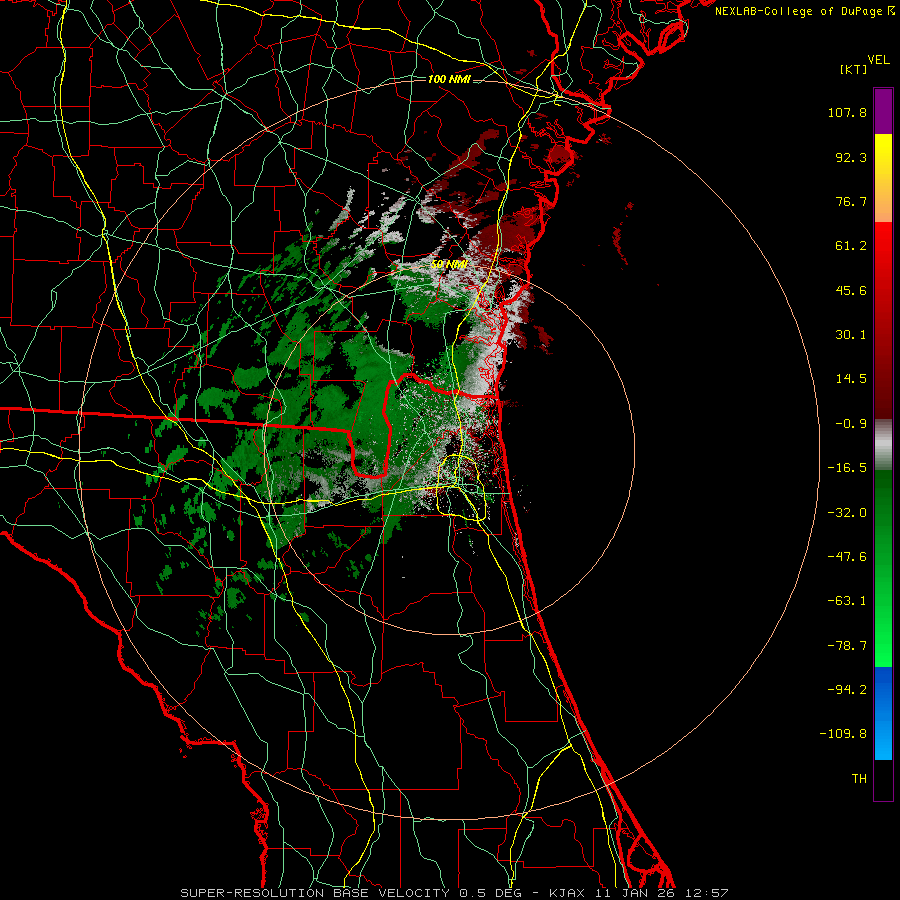Select the -94.2 velocity scale value
Screen dimensions: 900x900
pyautogui.click(x=847, y=690)
